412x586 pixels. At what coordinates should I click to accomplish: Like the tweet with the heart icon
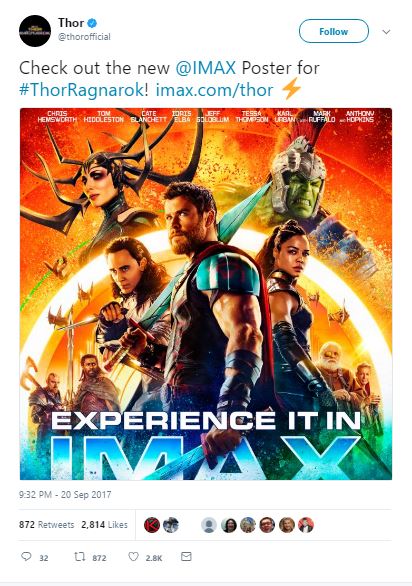(133, 556)
